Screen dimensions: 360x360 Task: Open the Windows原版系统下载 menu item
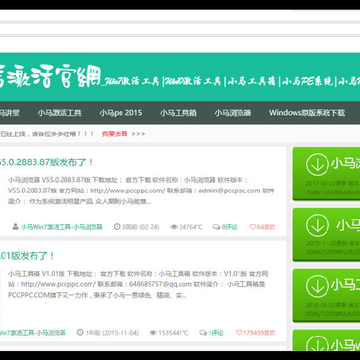tap(307, 113)
